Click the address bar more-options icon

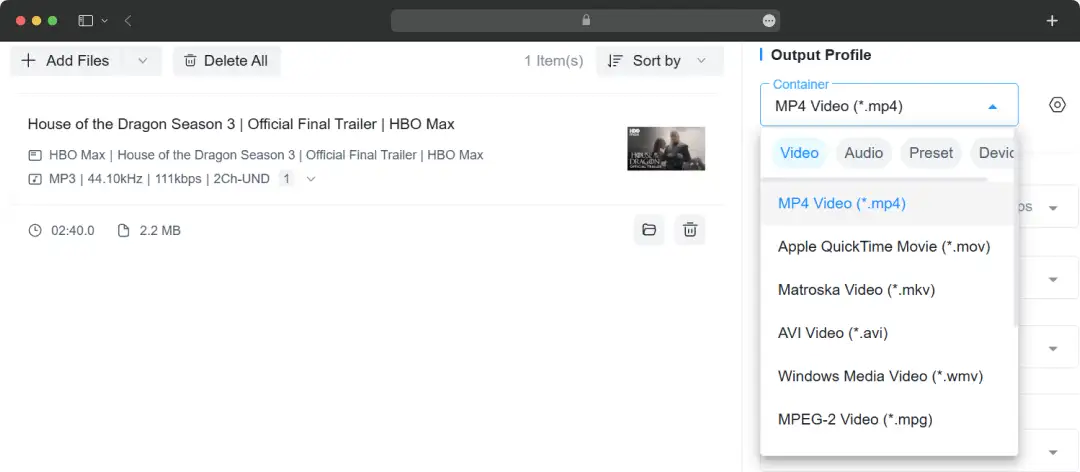tap(769, 21)
